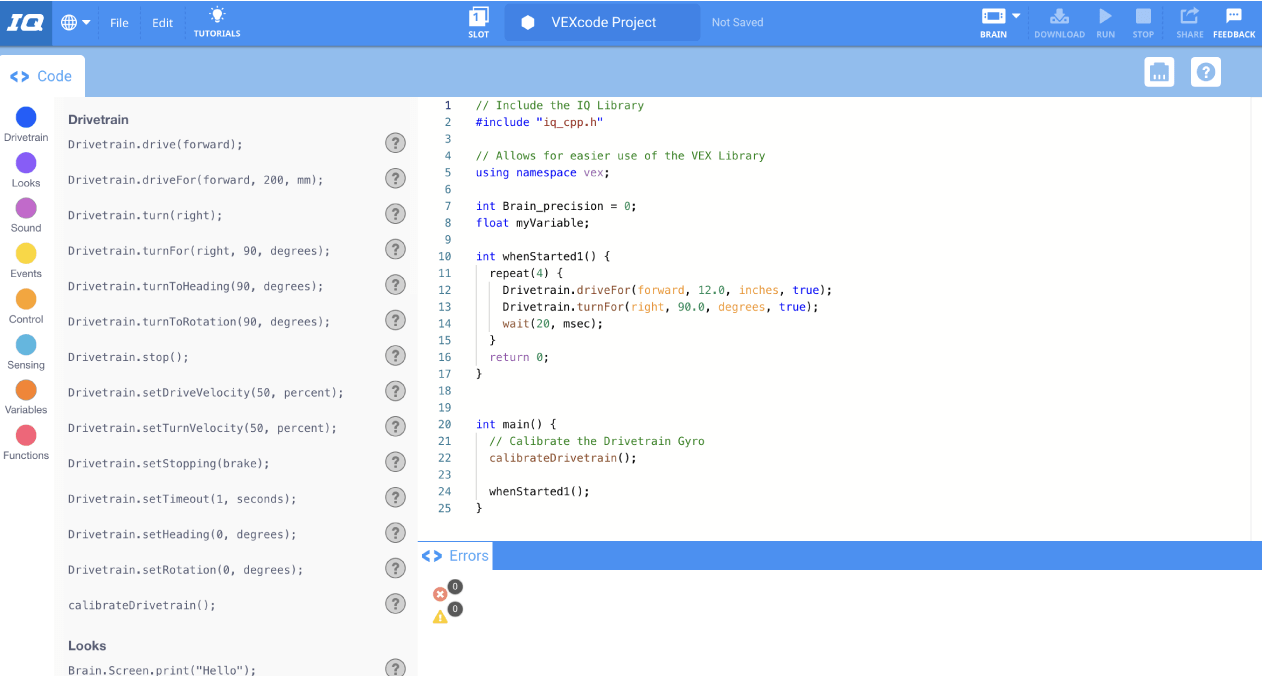Show help for Drivetrain.setHeading command
This screenshot has width=1262, height=676.
coord(396,533)
